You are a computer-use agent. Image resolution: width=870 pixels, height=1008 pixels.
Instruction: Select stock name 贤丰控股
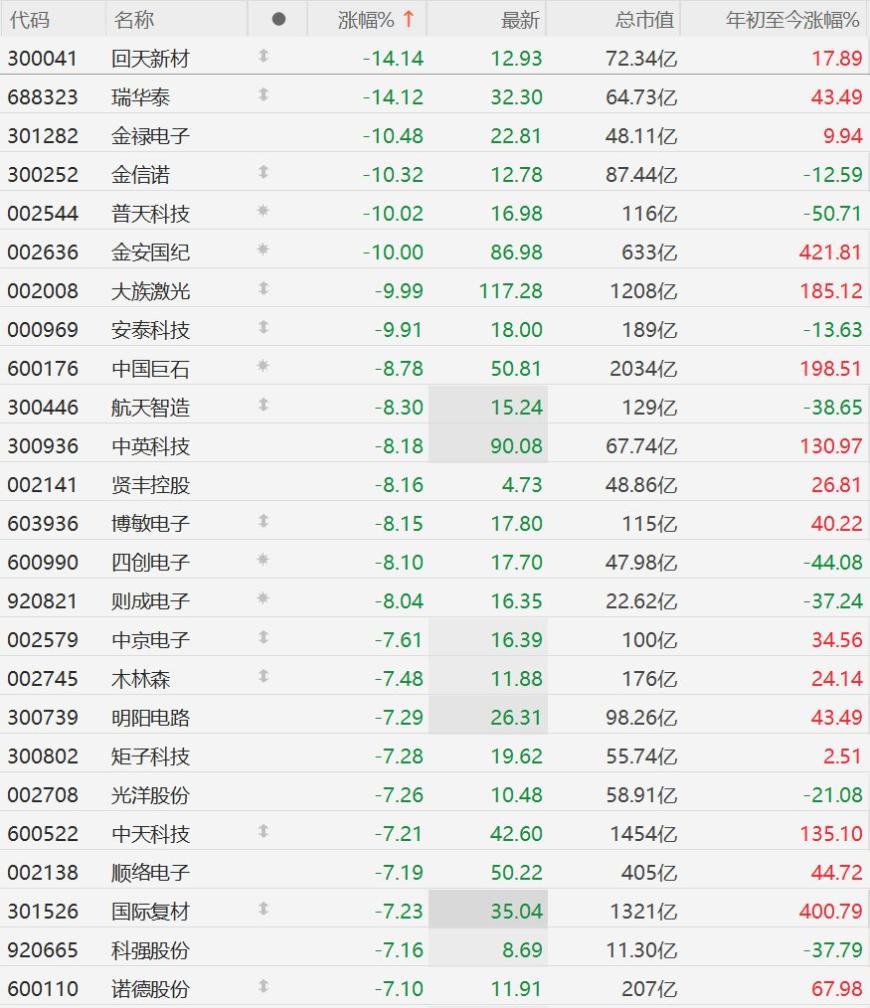point(150,485)
